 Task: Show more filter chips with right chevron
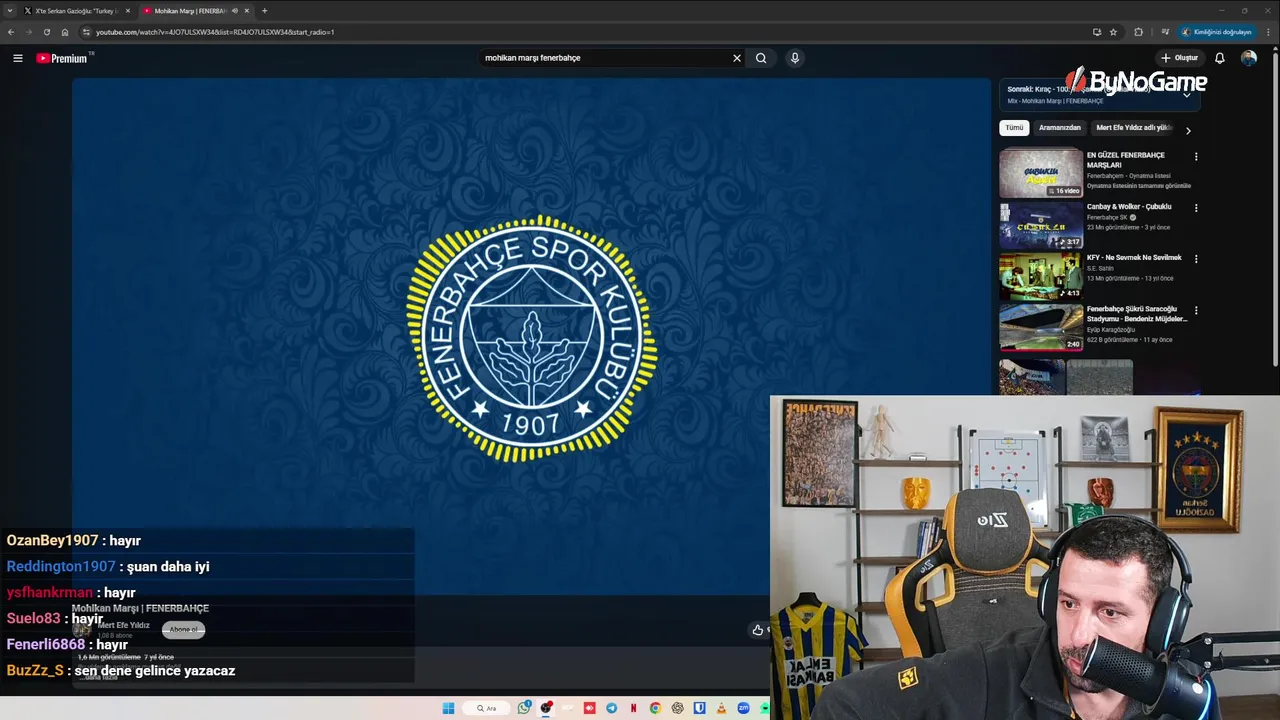[1188, 130]
